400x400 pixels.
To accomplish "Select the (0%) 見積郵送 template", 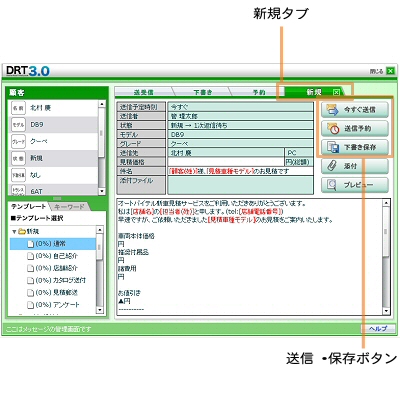I will pyautogui.click(x=53, y=293).
